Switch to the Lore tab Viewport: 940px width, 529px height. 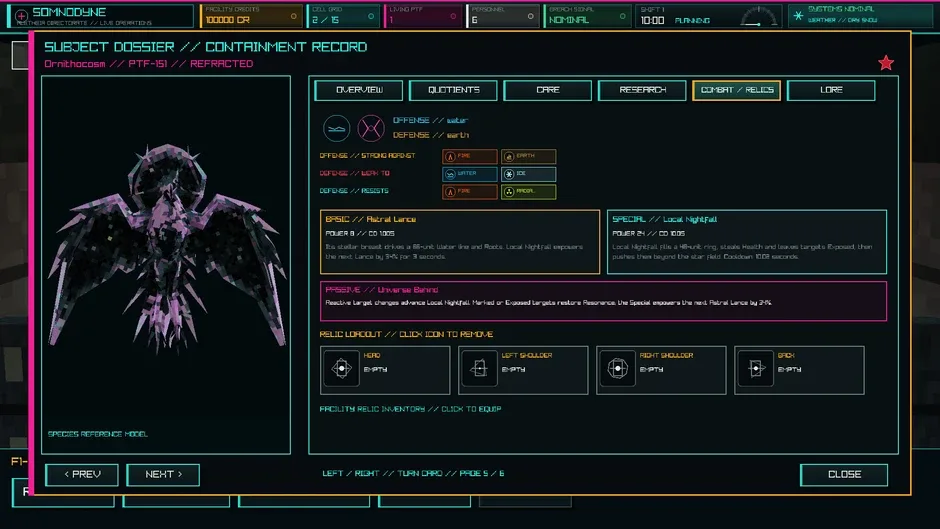coord(831,90)
